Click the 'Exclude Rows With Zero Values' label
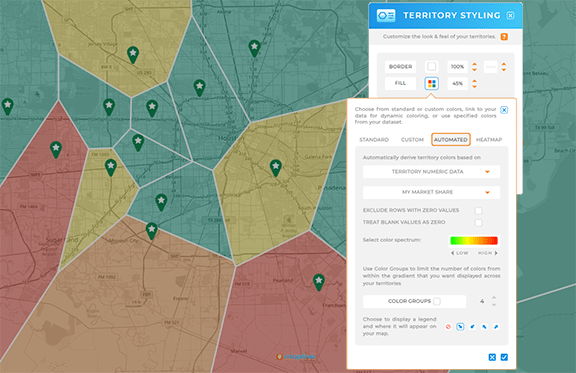 click(x=411, y=210)
